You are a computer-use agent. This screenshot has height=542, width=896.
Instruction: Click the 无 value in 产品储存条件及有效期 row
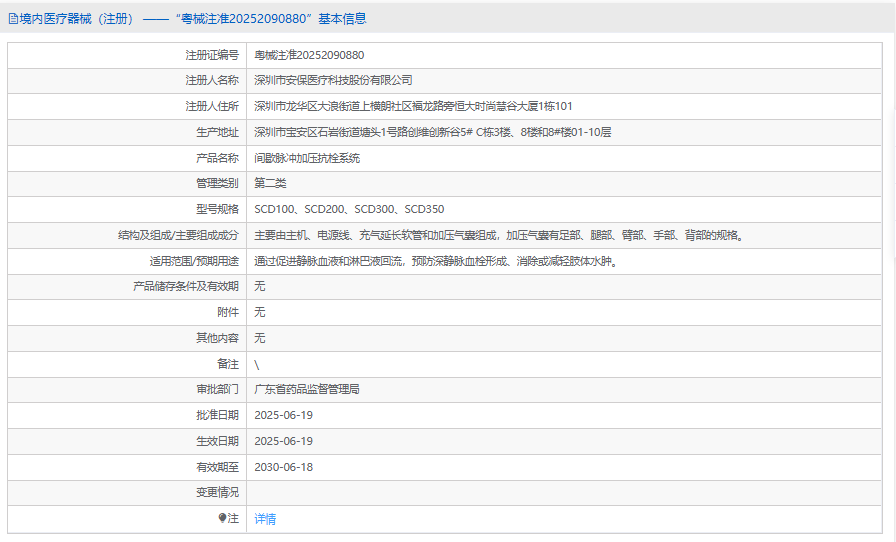coord(260,286)
